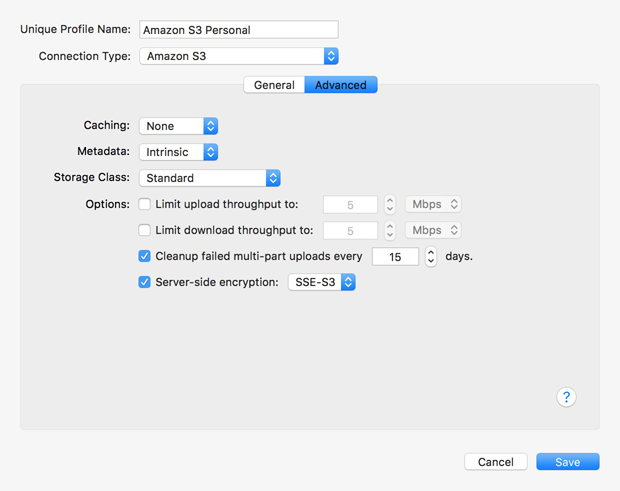
Task: Decrease the cleanup days stepper value
Action: (431, 262)
